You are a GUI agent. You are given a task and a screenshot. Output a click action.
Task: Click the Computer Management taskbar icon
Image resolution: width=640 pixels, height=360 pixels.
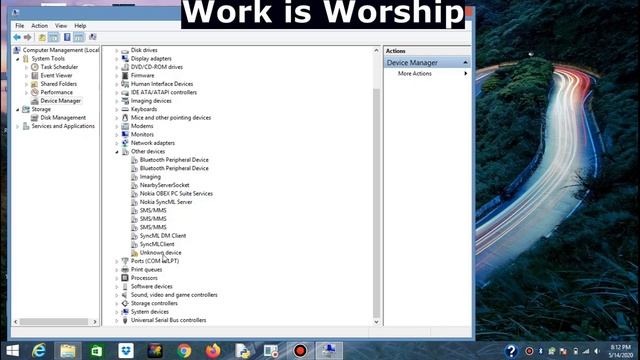329,351
